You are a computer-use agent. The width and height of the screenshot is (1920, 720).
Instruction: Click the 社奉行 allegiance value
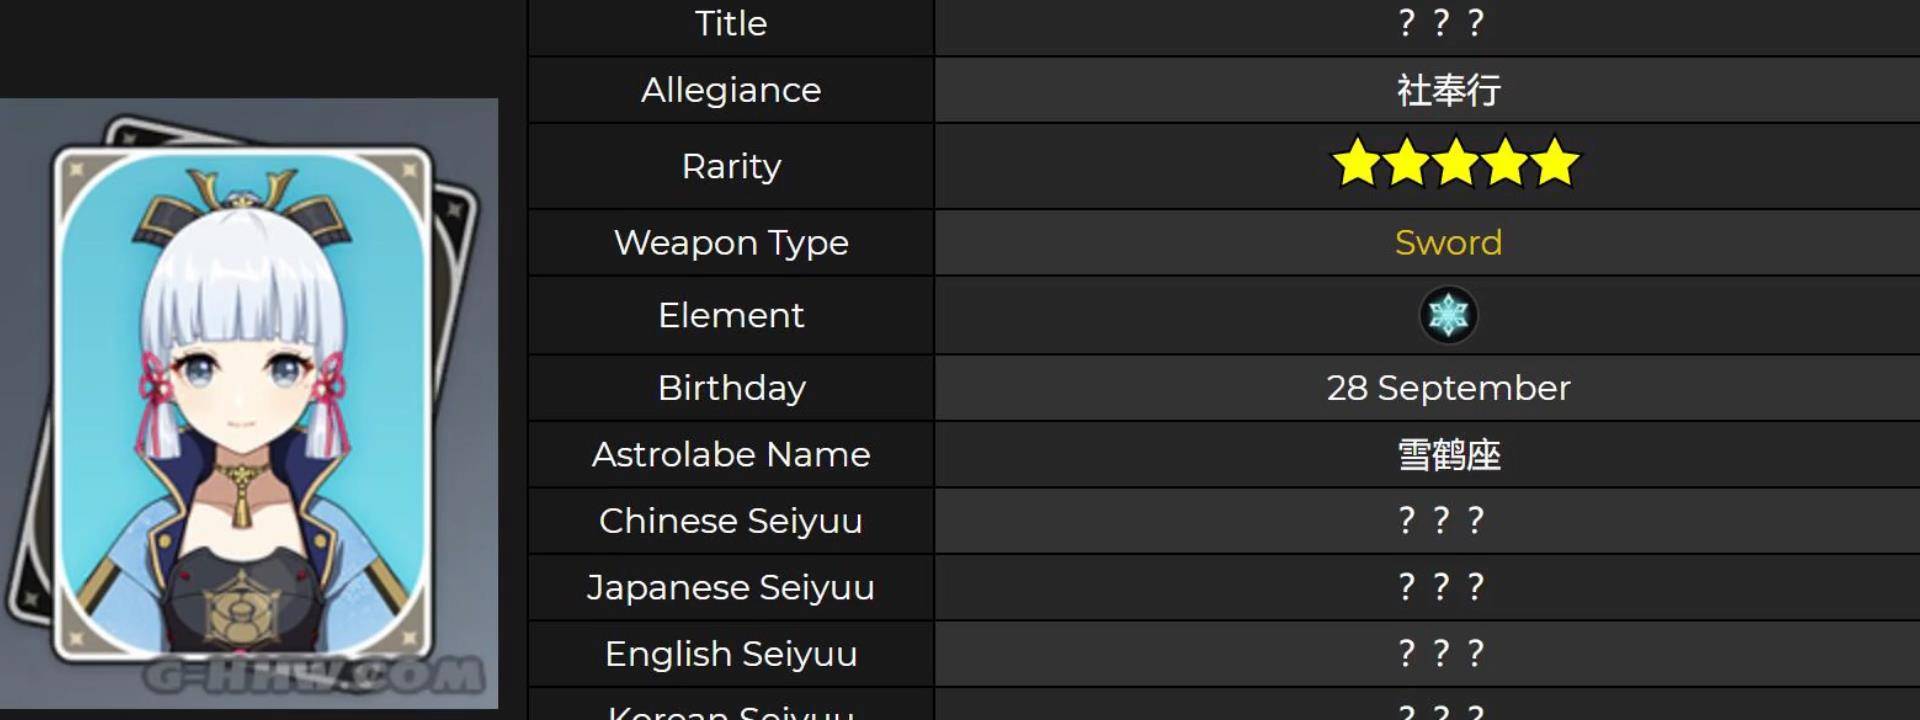pyautogui.click(x=1448, y=91)
